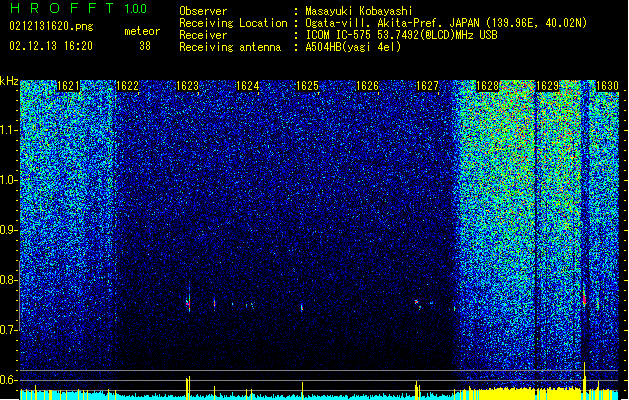
Task: Click the 0.9 kHz axis label
Action: click(9, 230)
